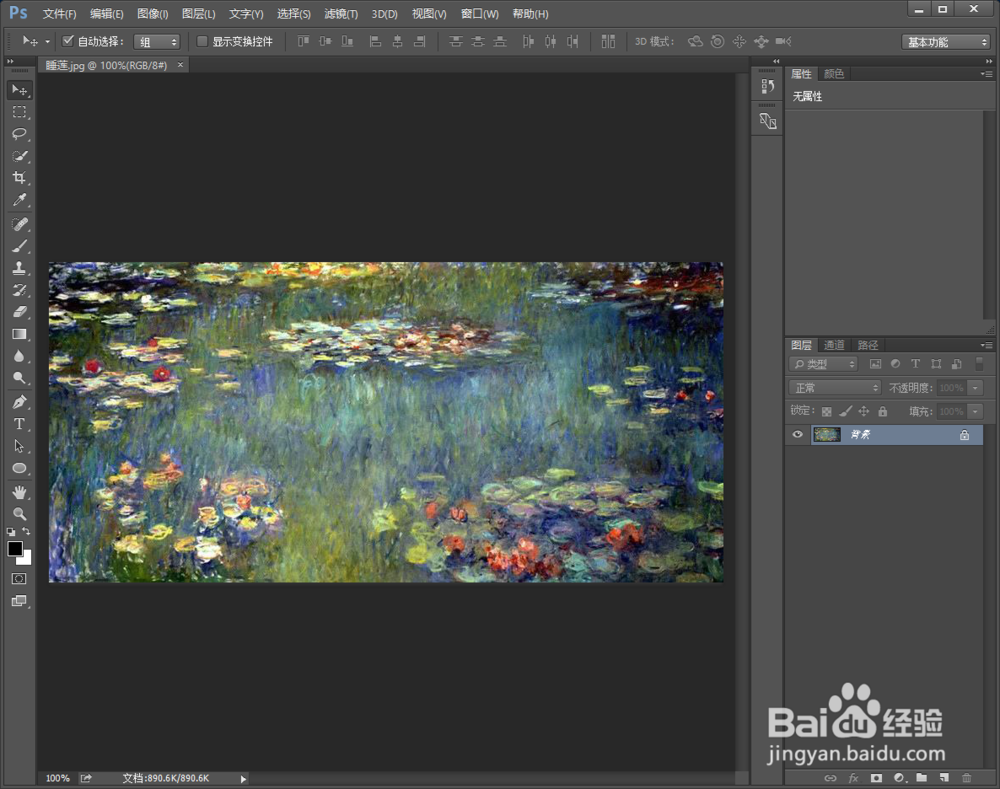
Task: Switch to the 路径 tab
Action: (x=867, y=345)
